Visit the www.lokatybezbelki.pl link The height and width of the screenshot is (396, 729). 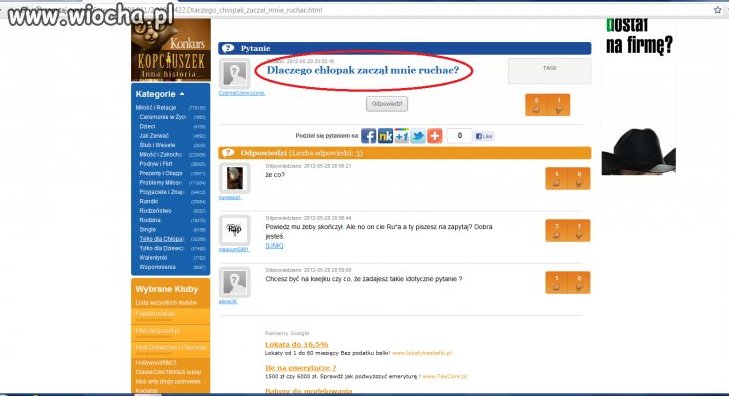tap(422, 353)
